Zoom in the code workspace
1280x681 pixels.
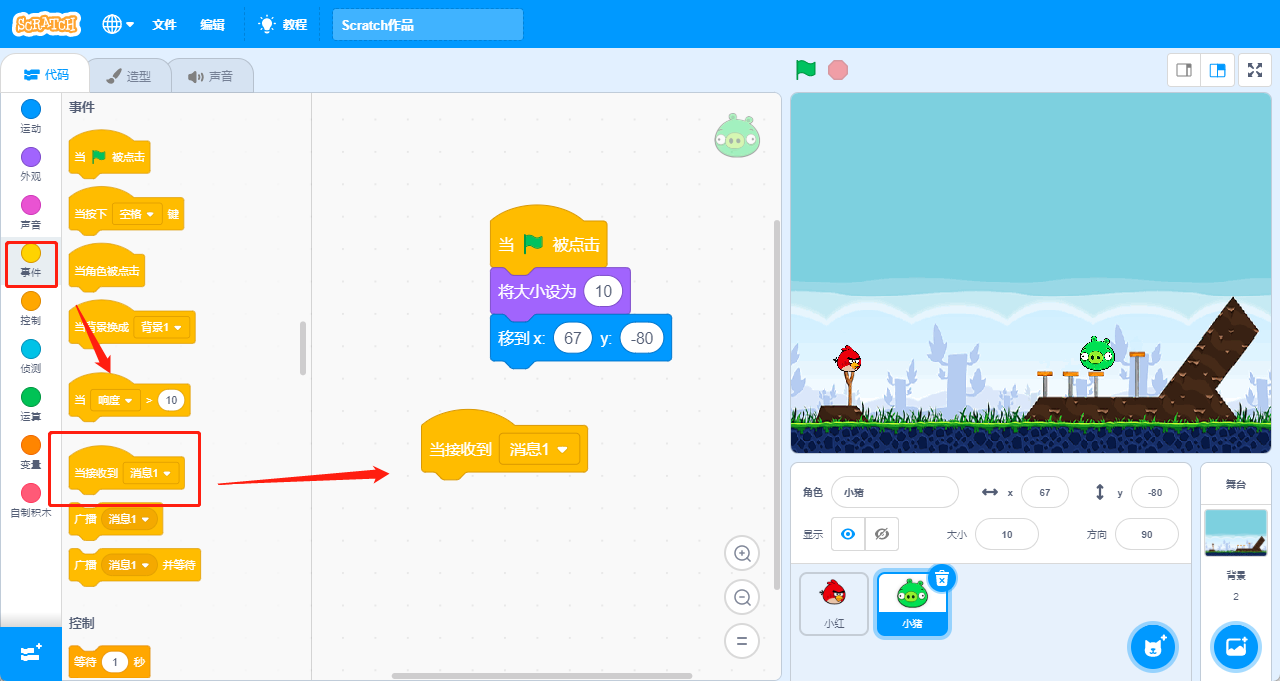(x=742, y=553)
